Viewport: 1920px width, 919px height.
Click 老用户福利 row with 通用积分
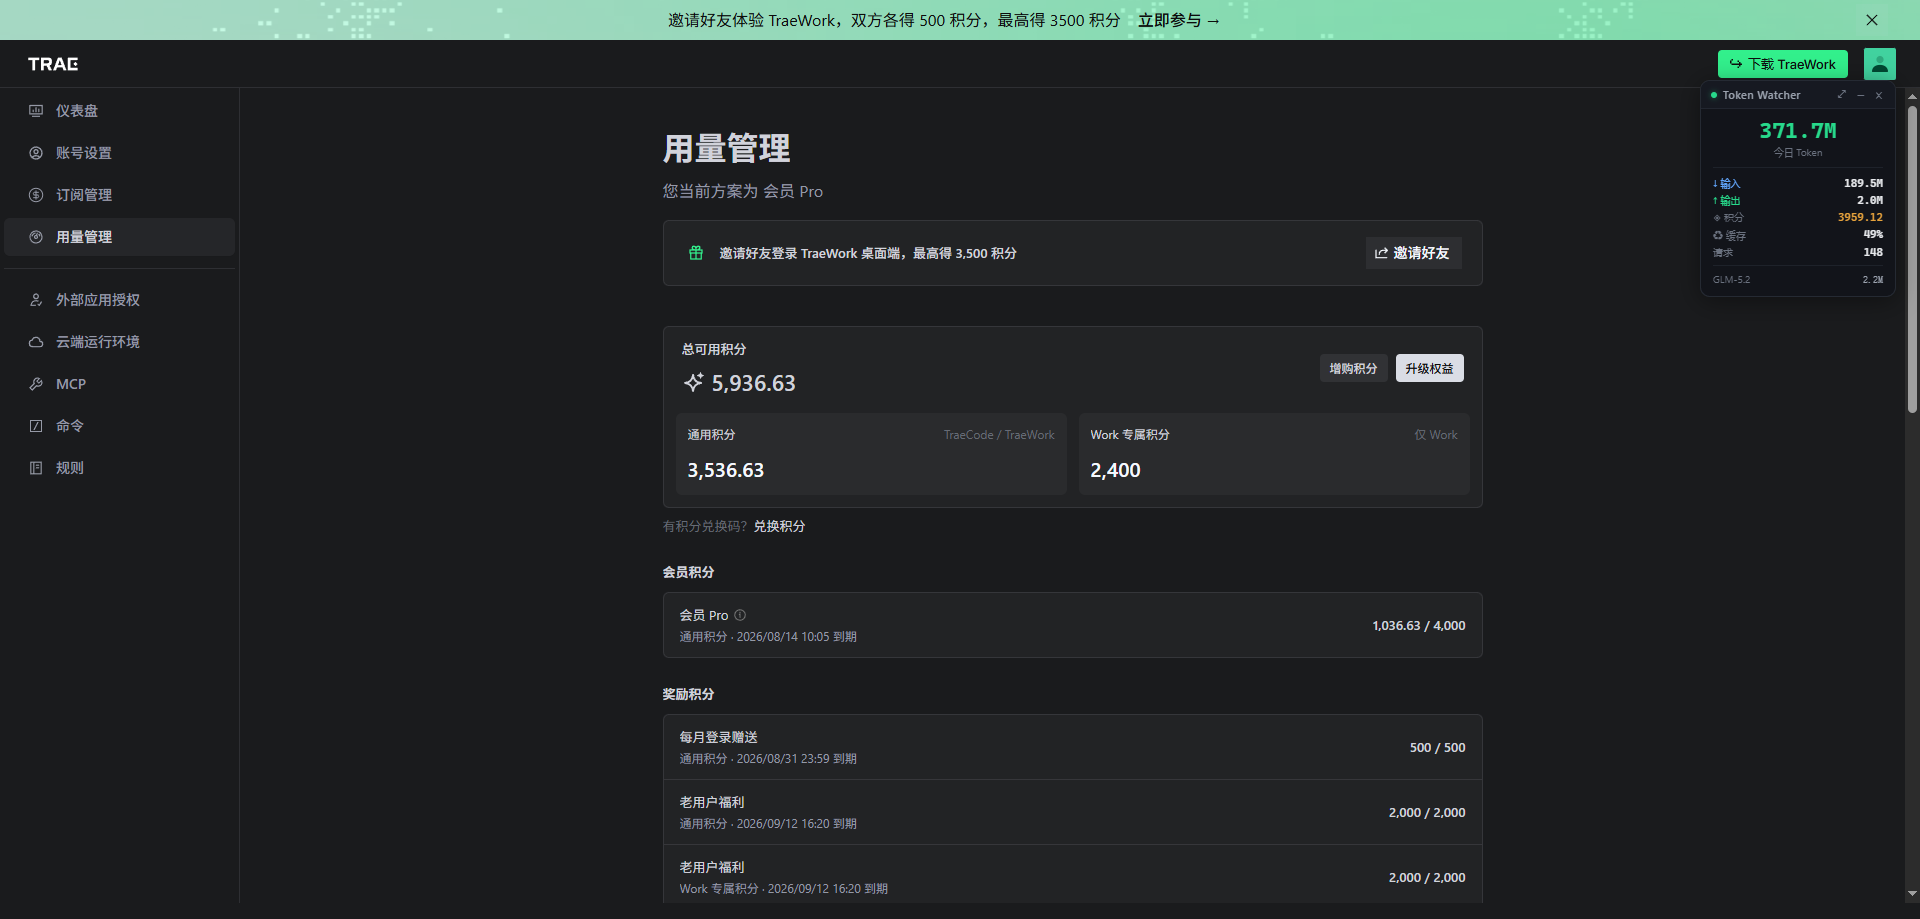(x=1072, y=812)
